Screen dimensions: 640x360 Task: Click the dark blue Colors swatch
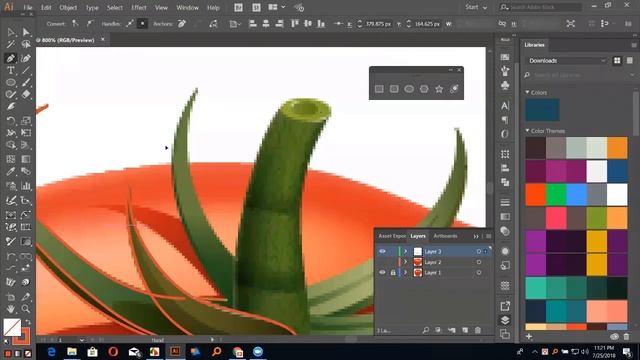(x=542, y=110)
